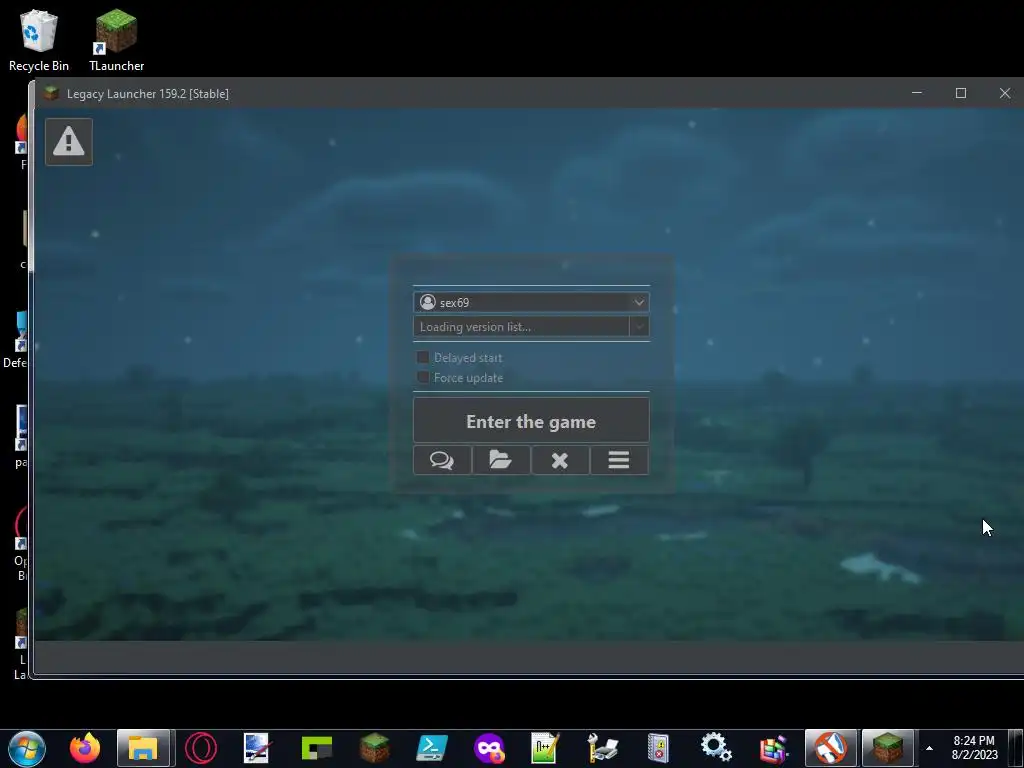Open the hamburger settings menu button
The height and width of the screenshot is (768, 1024).
point(619,460)
